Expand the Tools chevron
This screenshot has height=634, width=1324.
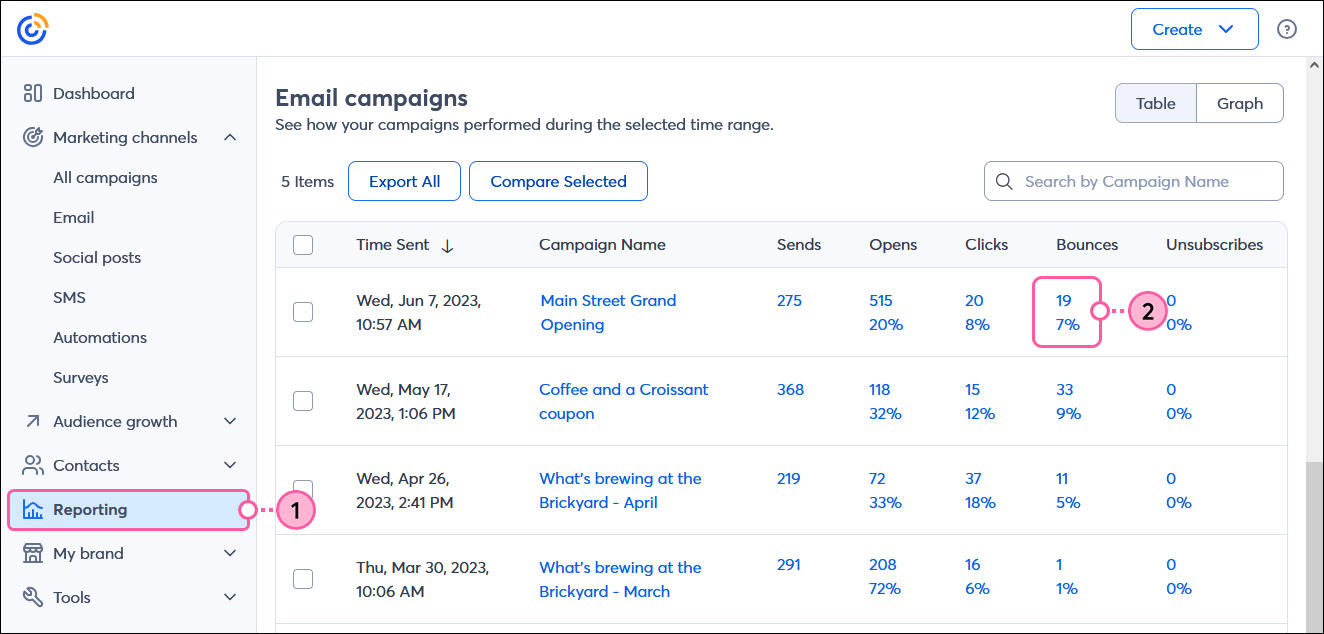coord(230,597)
